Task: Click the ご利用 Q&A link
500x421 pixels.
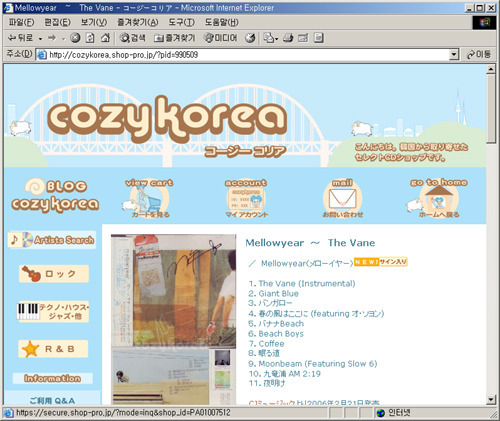Action: tap(52, 400)
